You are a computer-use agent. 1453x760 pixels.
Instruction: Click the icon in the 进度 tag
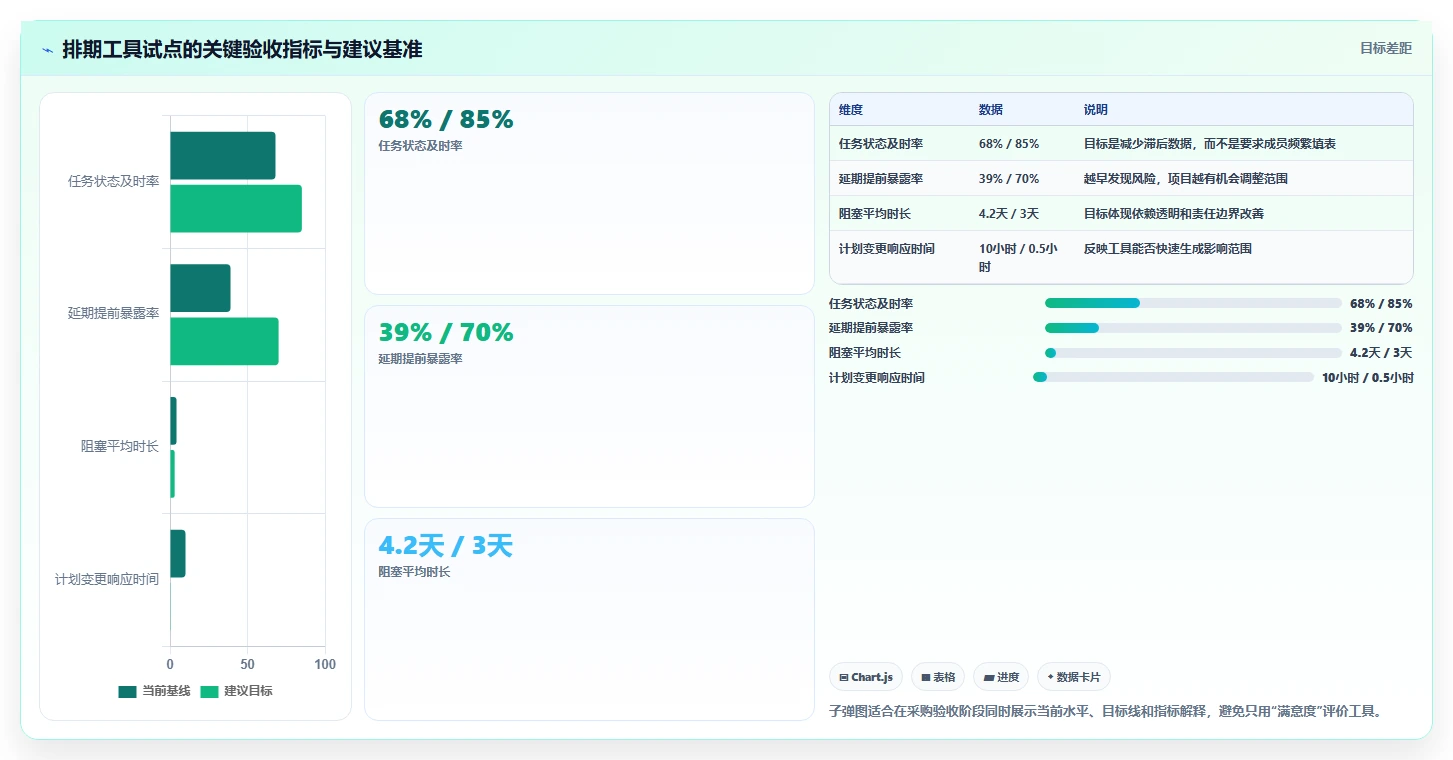tap(989, 677)
